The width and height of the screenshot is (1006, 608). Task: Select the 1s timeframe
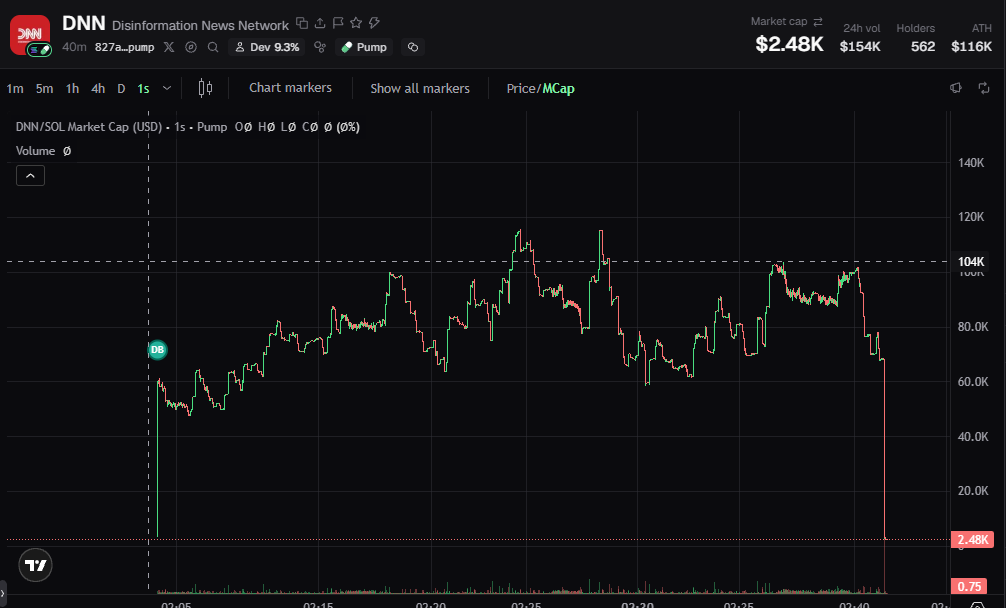143,89
